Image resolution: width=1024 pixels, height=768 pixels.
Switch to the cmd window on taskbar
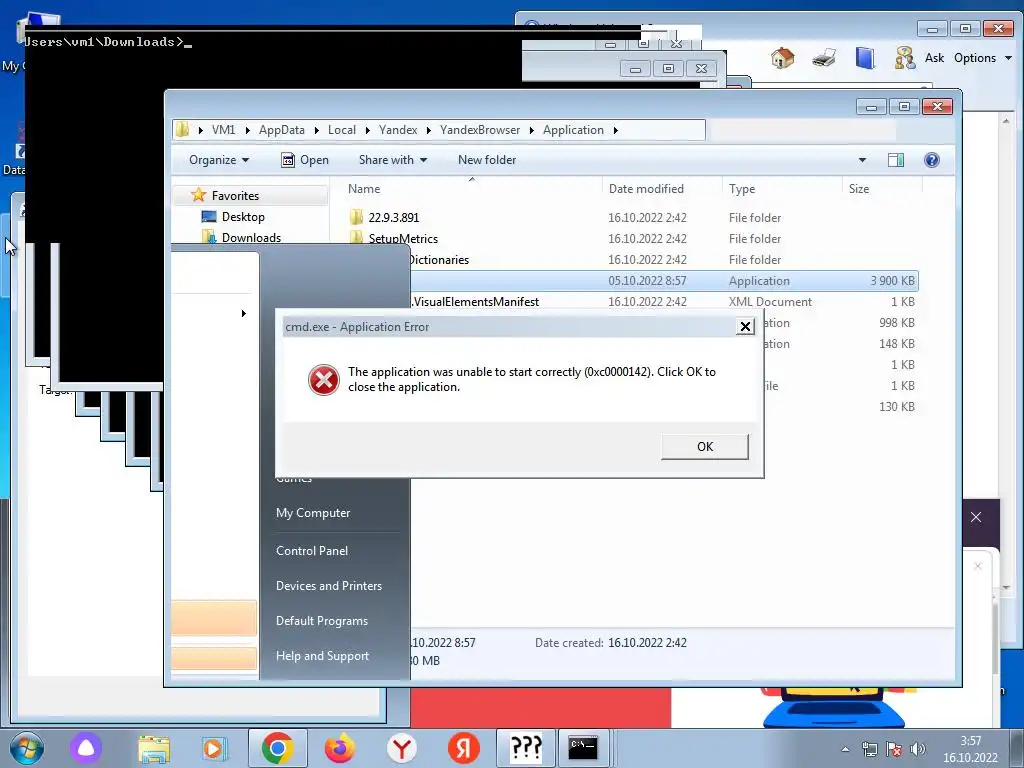pos(583,748)
